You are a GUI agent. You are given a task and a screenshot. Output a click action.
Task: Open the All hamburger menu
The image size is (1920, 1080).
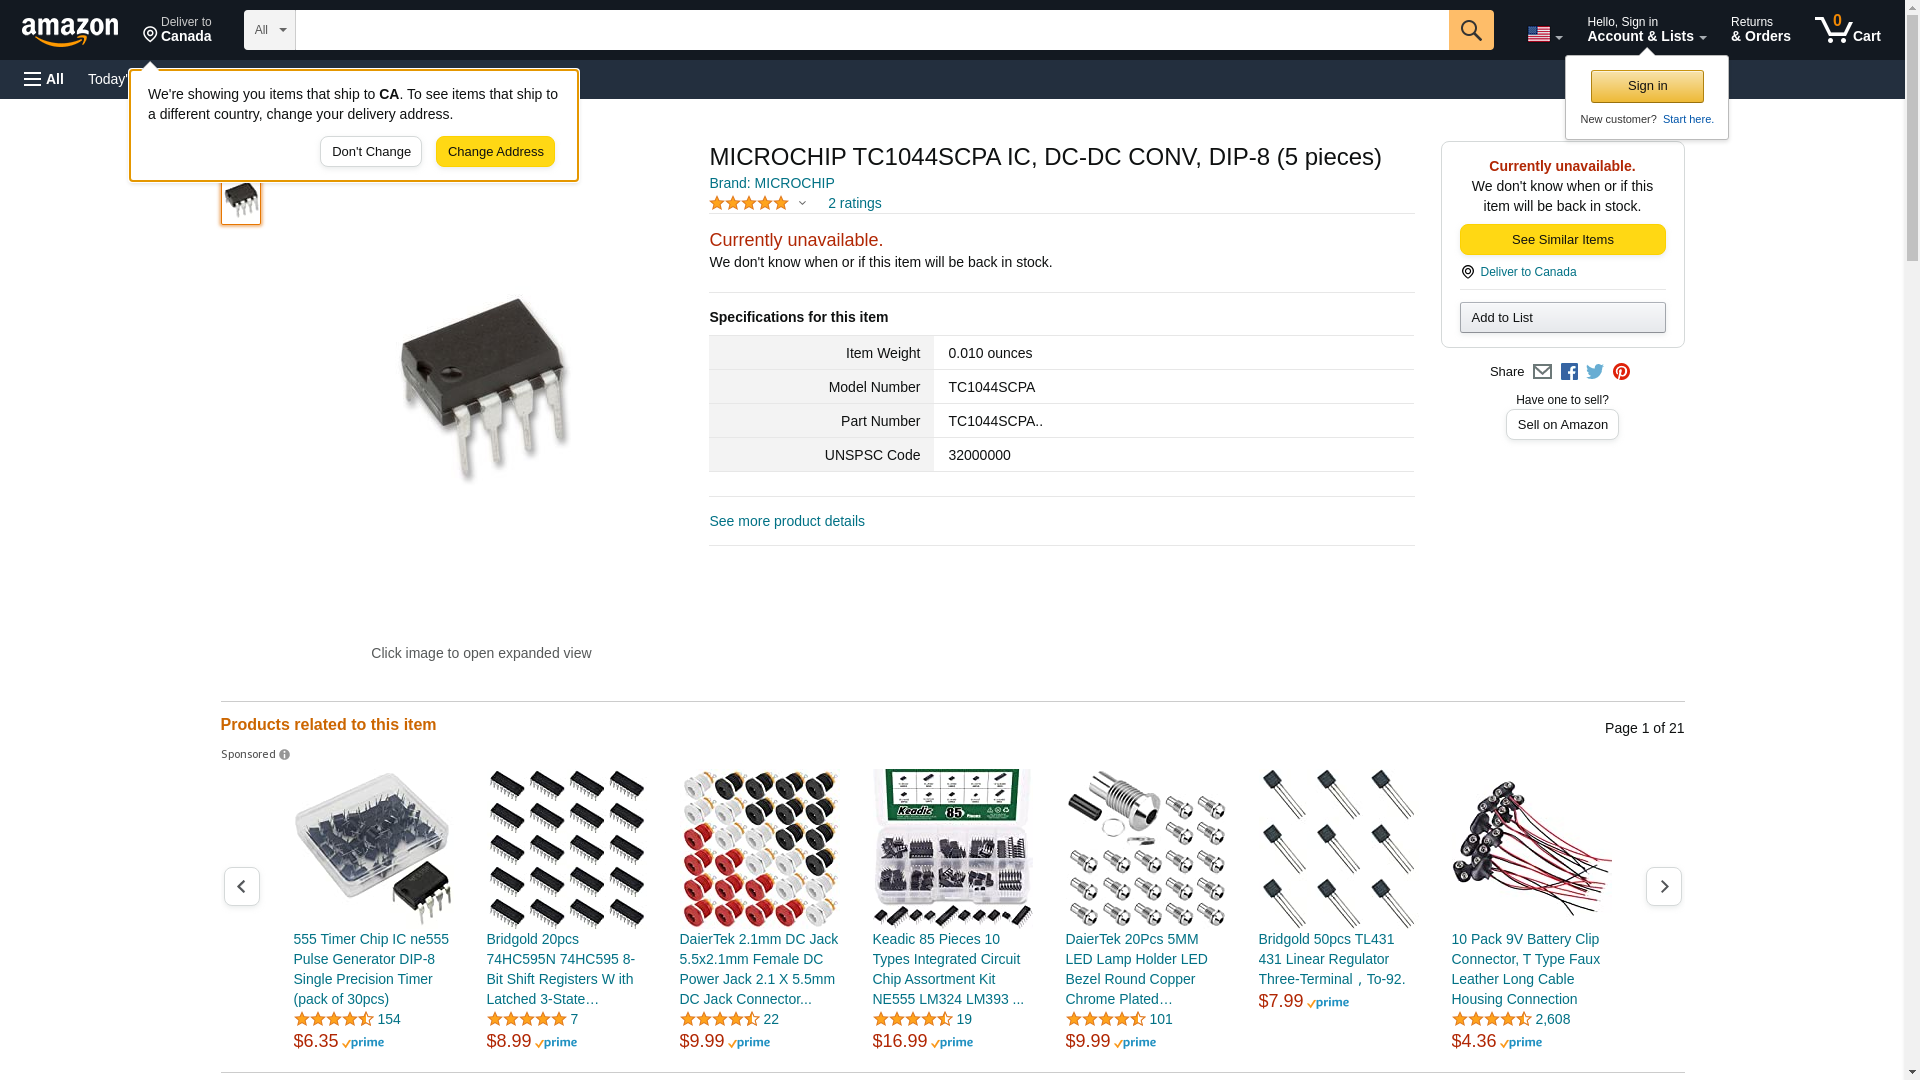[44, 79]
